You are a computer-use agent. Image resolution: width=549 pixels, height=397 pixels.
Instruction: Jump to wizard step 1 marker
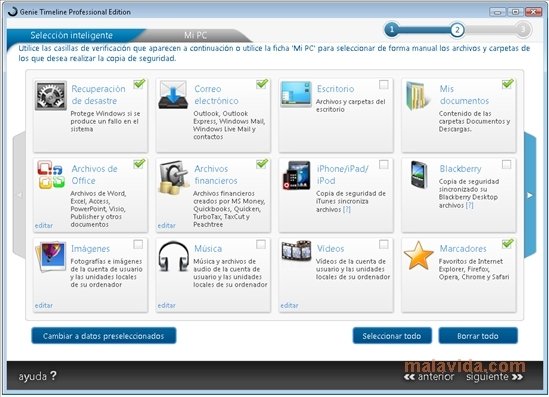(x=392, y=29)
